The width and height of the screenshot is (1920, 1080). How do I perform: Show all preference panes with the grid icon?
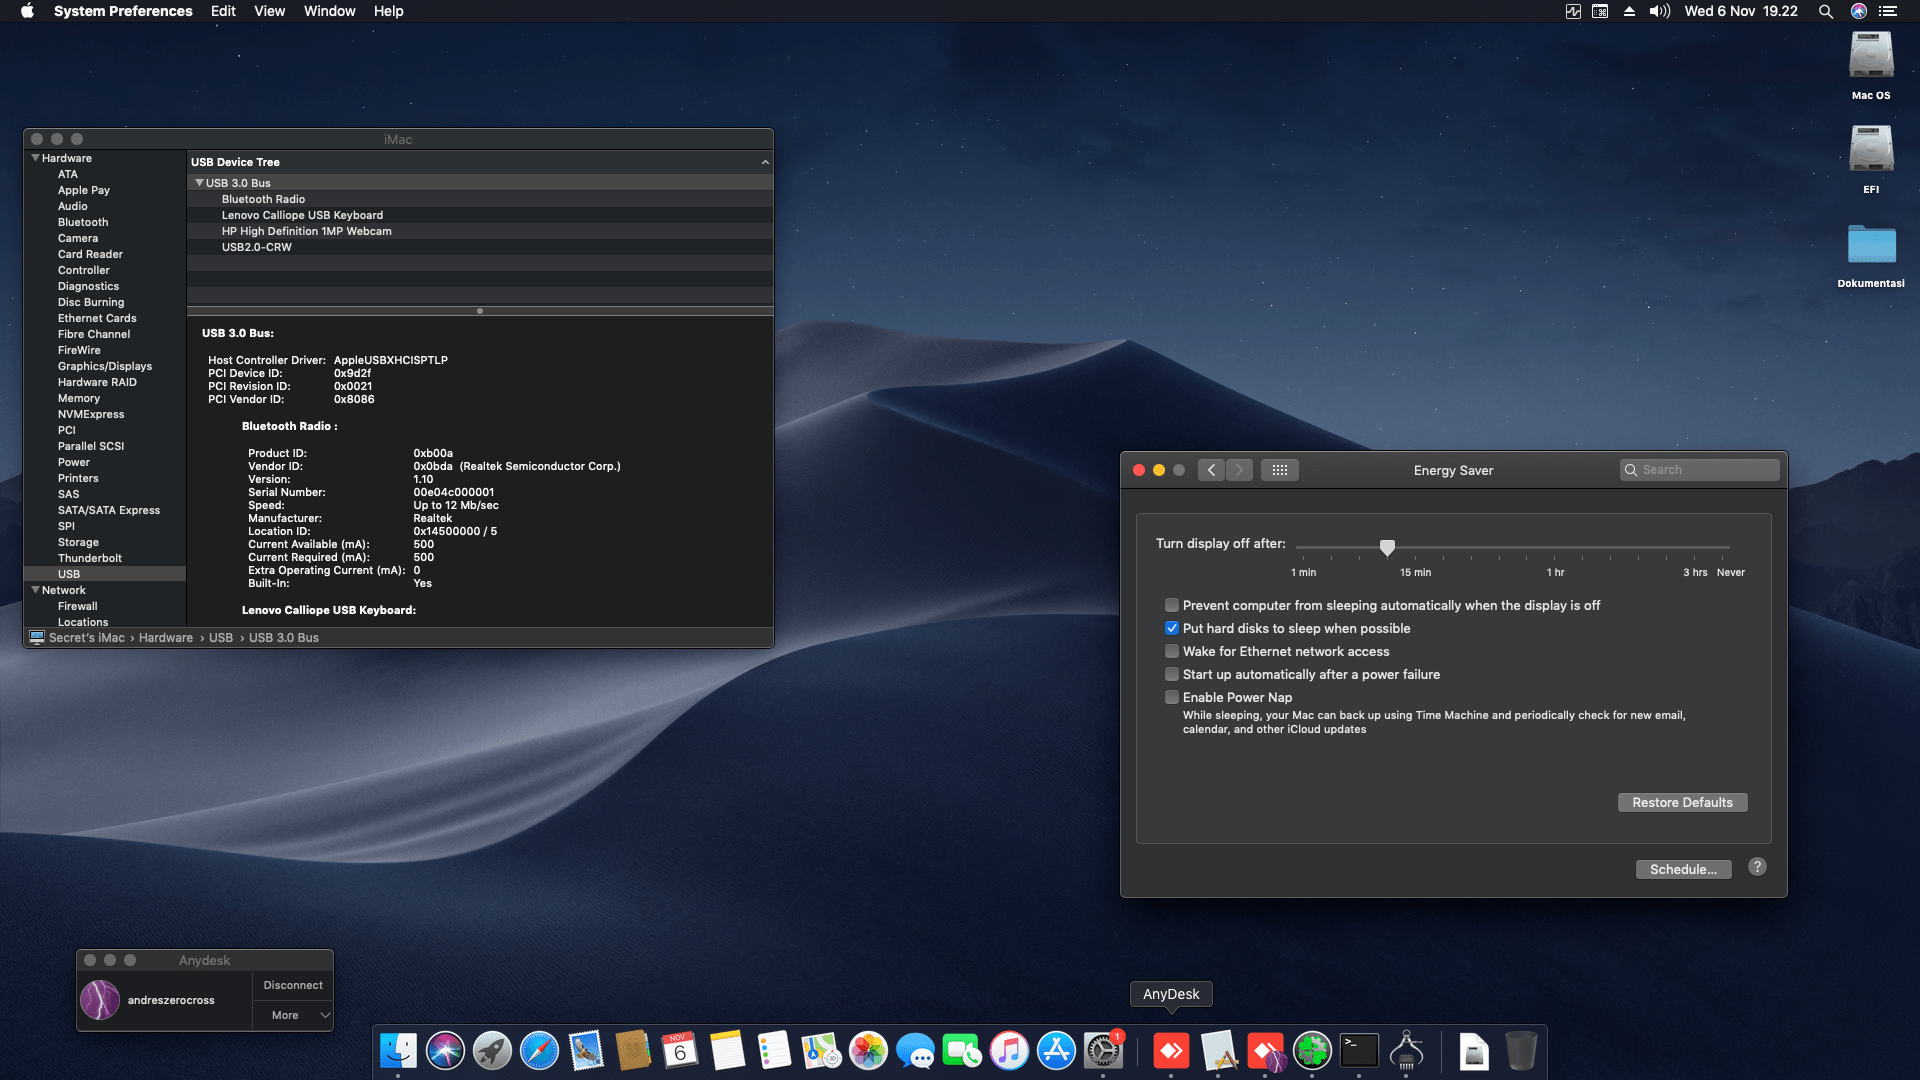tap(1280, 470)
